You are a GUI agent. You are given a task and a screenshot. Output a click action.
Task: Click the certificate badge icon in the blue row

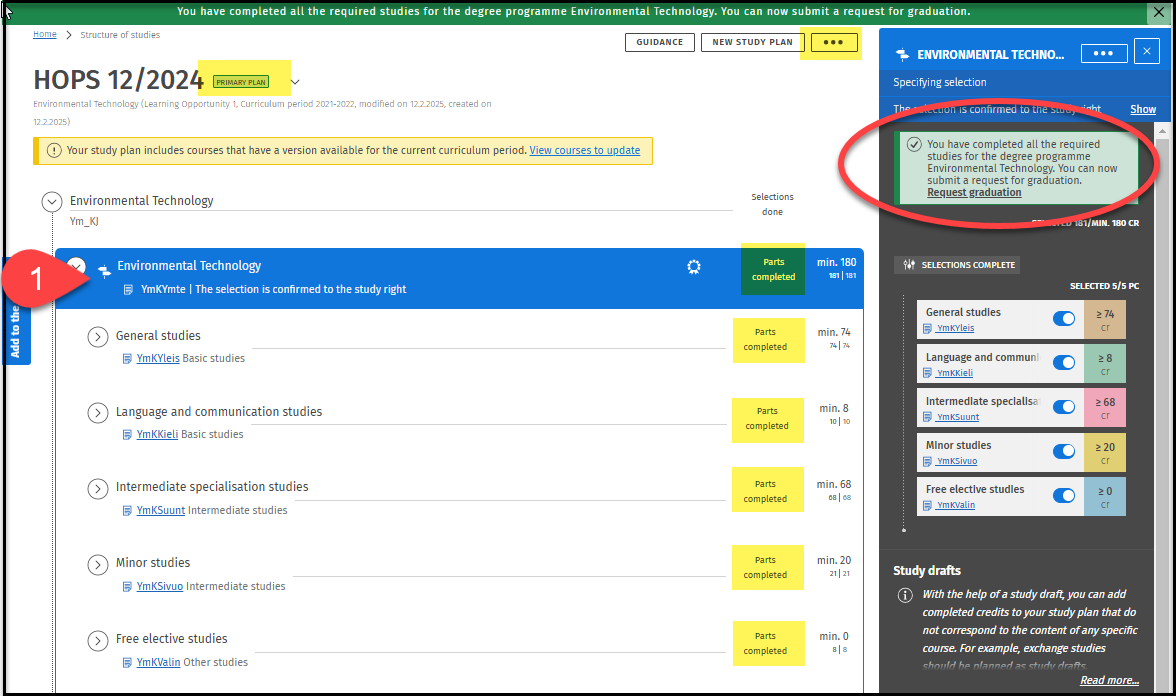(694, 266)
